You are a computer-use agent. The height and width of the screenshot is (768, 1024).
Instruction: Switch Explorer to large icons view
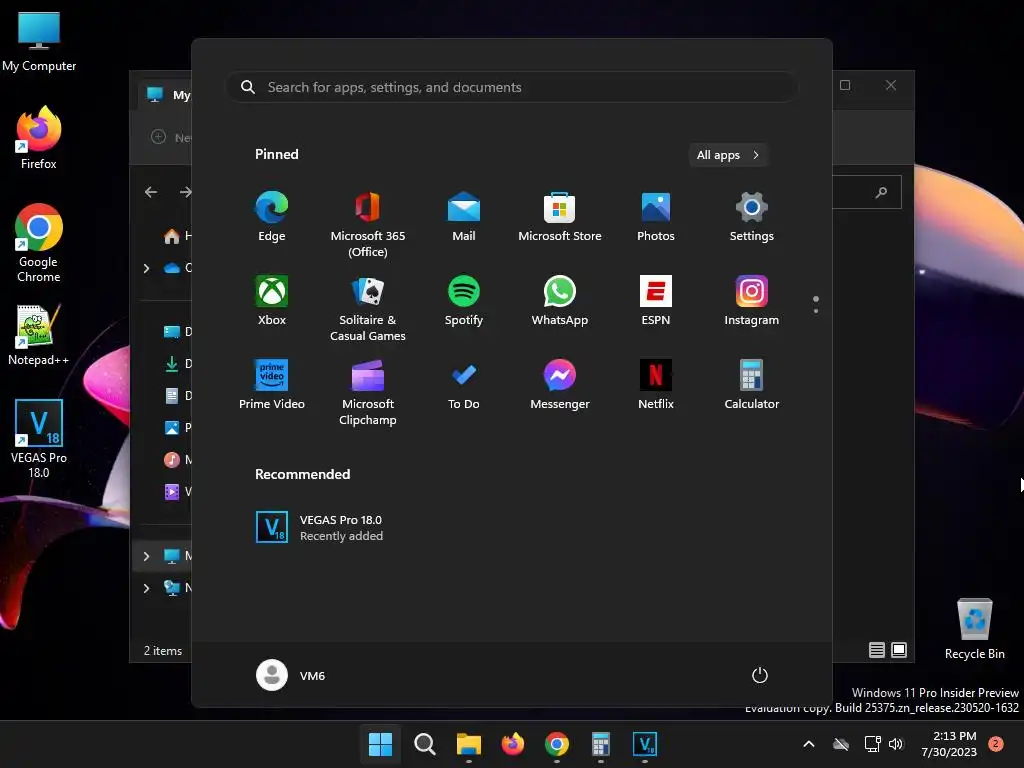(x=899, y=650)
